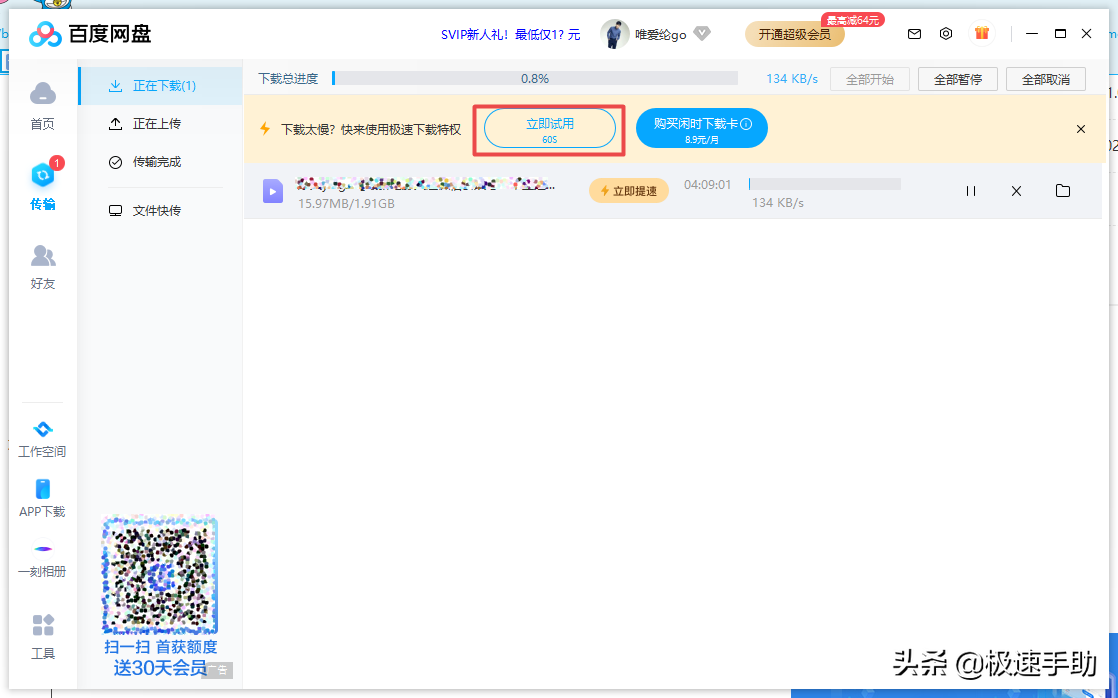Image resolution: width=1118 pixels, height=698 pixels.
Task: Click info icon on 购买闲时下载卡
Action: click(x=746, y=124)
